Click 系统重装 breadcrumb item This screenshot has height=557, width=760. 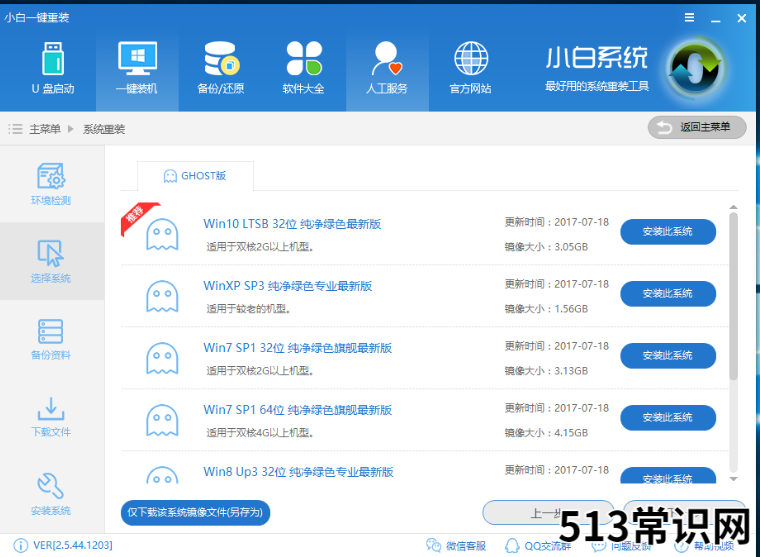pyautogui.click(x=104, y=129)
